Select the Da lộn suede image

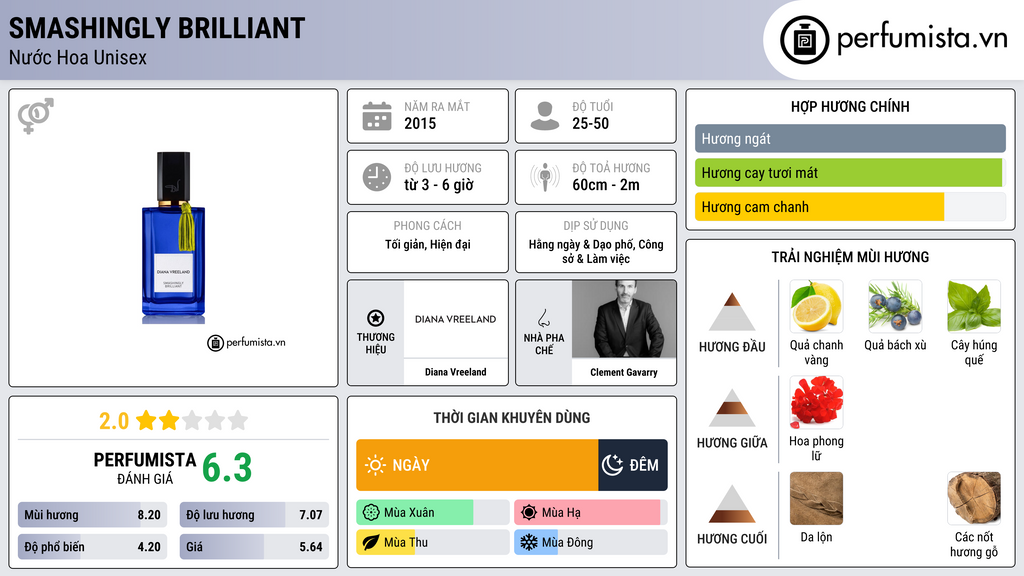coord(816,498)
